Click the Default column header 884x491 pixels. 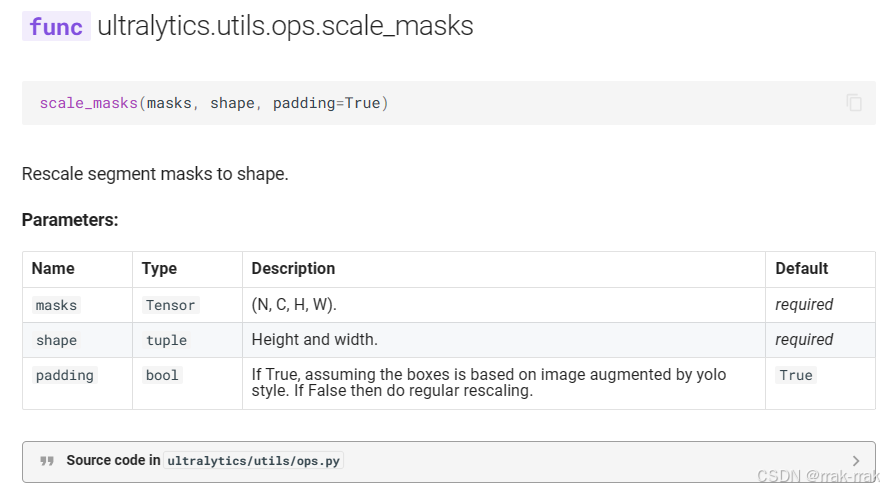(x=801, y=269)
